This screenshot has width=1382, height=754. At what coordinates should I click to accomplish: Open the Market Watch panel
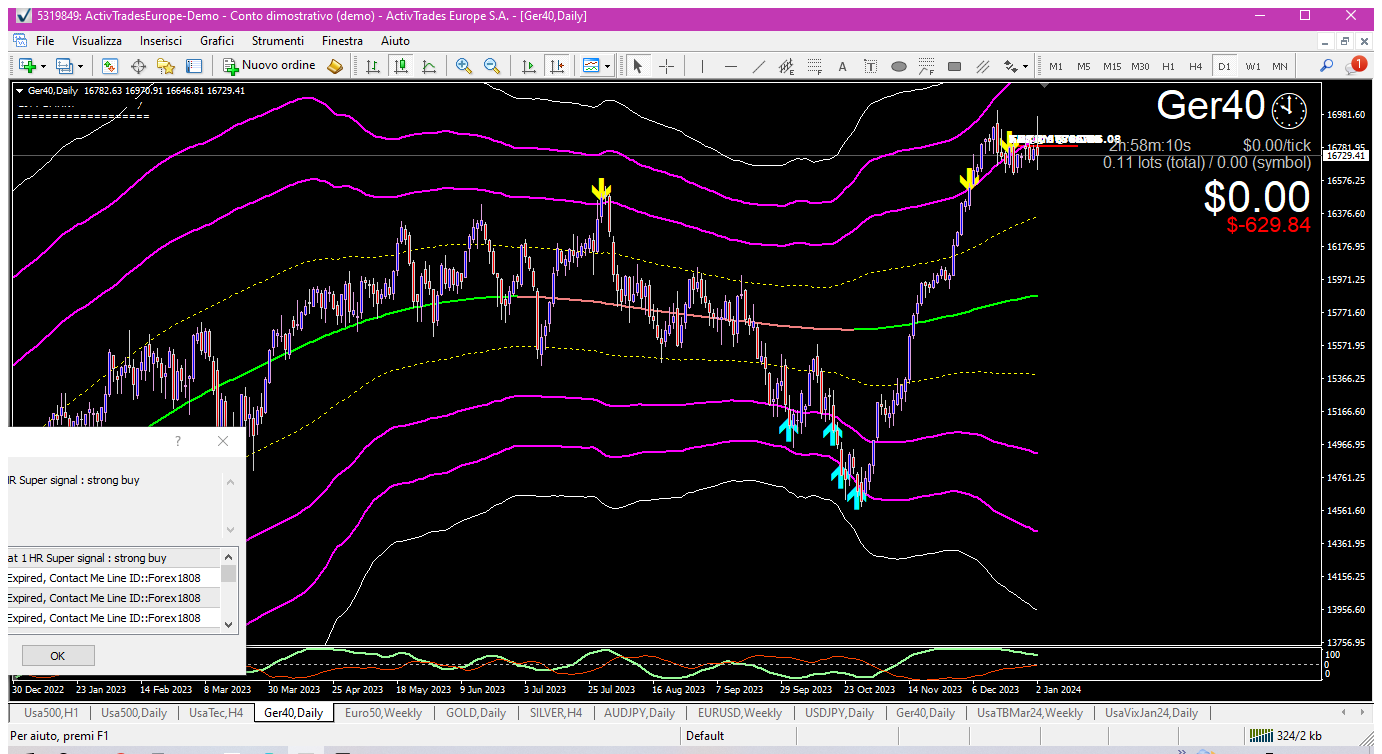110,66
